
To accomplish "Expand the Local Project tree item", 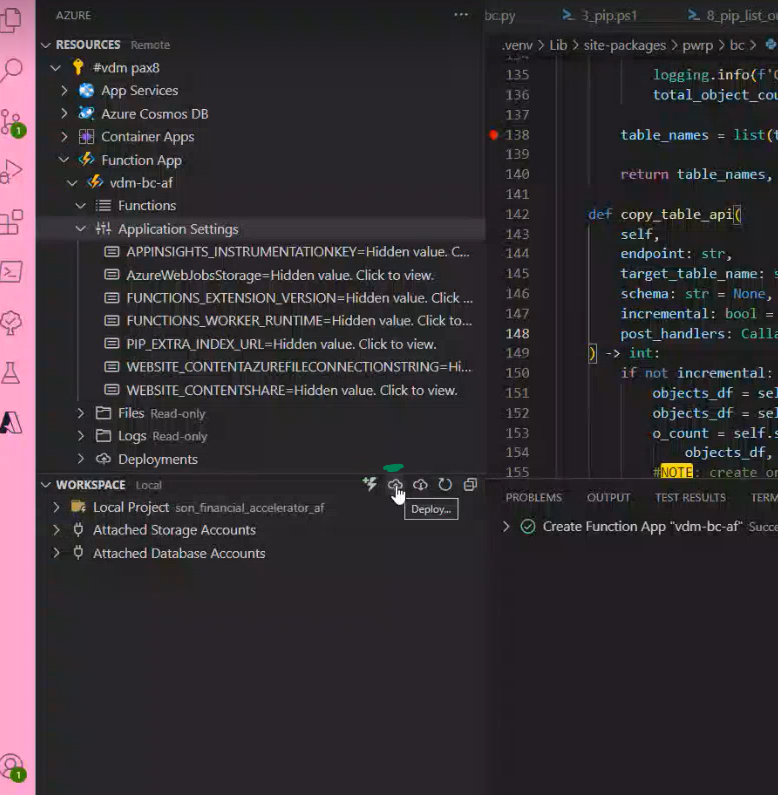I will [x=56, y=507].
